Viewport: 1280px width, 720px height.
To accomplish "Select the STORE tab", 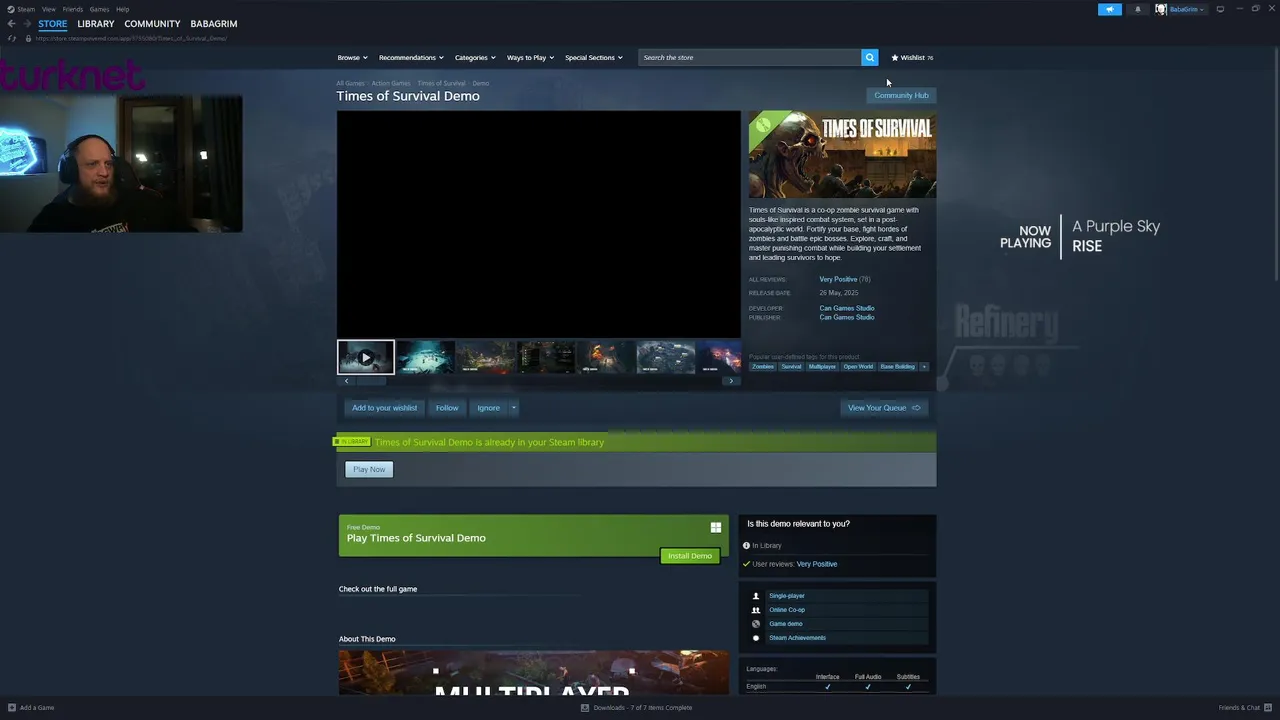I will click(53, 24).
